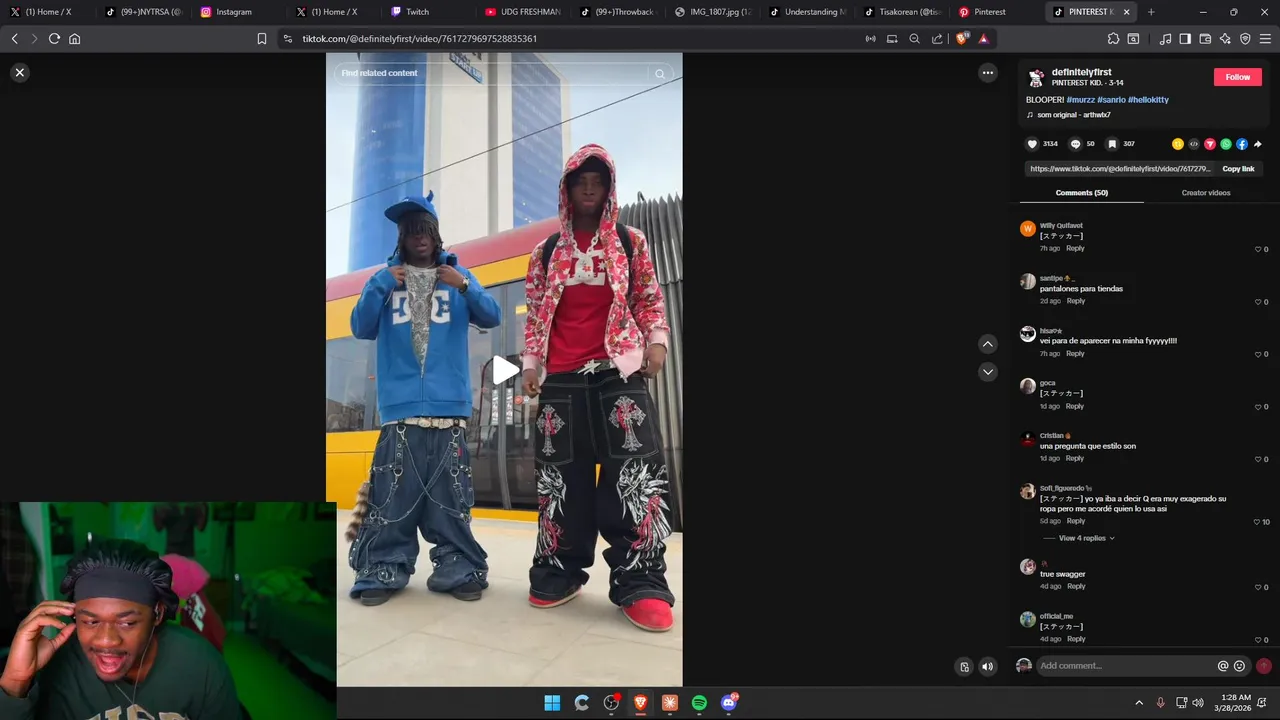Like the video with the heart icon
The width and height of the screenshot is (1280, 720).
click(1033, 144)
